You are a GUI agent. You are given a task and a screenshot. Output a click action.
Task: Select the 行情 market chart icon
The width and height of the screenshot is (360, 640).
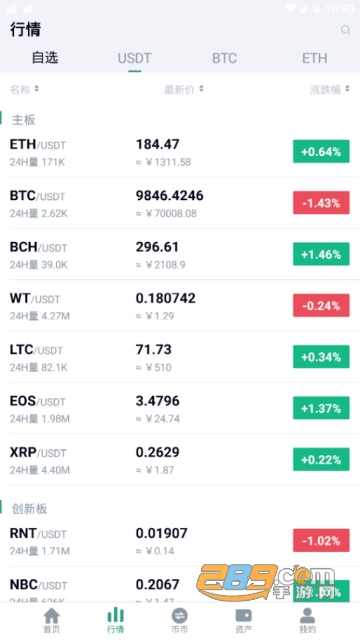click(116, 615)
